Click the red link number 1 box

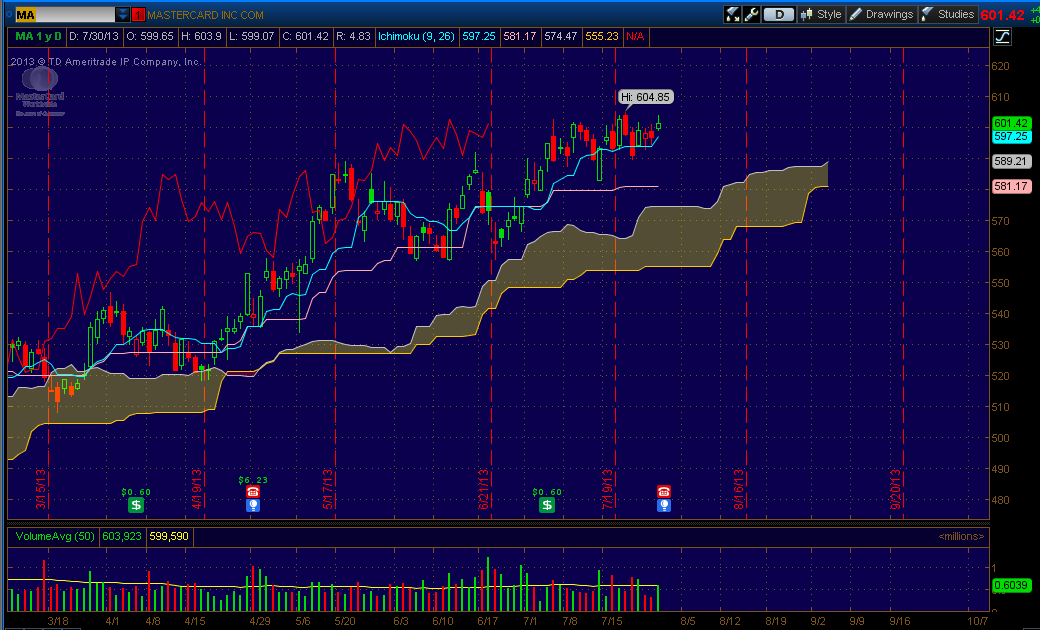138,15
